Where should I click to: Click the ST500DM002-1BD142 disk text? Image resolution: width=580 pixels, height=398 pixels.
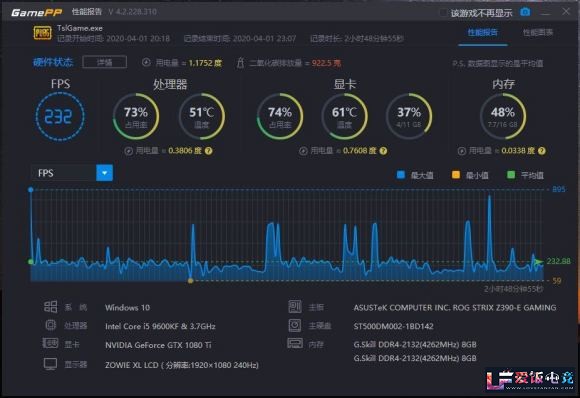(394, 326)
